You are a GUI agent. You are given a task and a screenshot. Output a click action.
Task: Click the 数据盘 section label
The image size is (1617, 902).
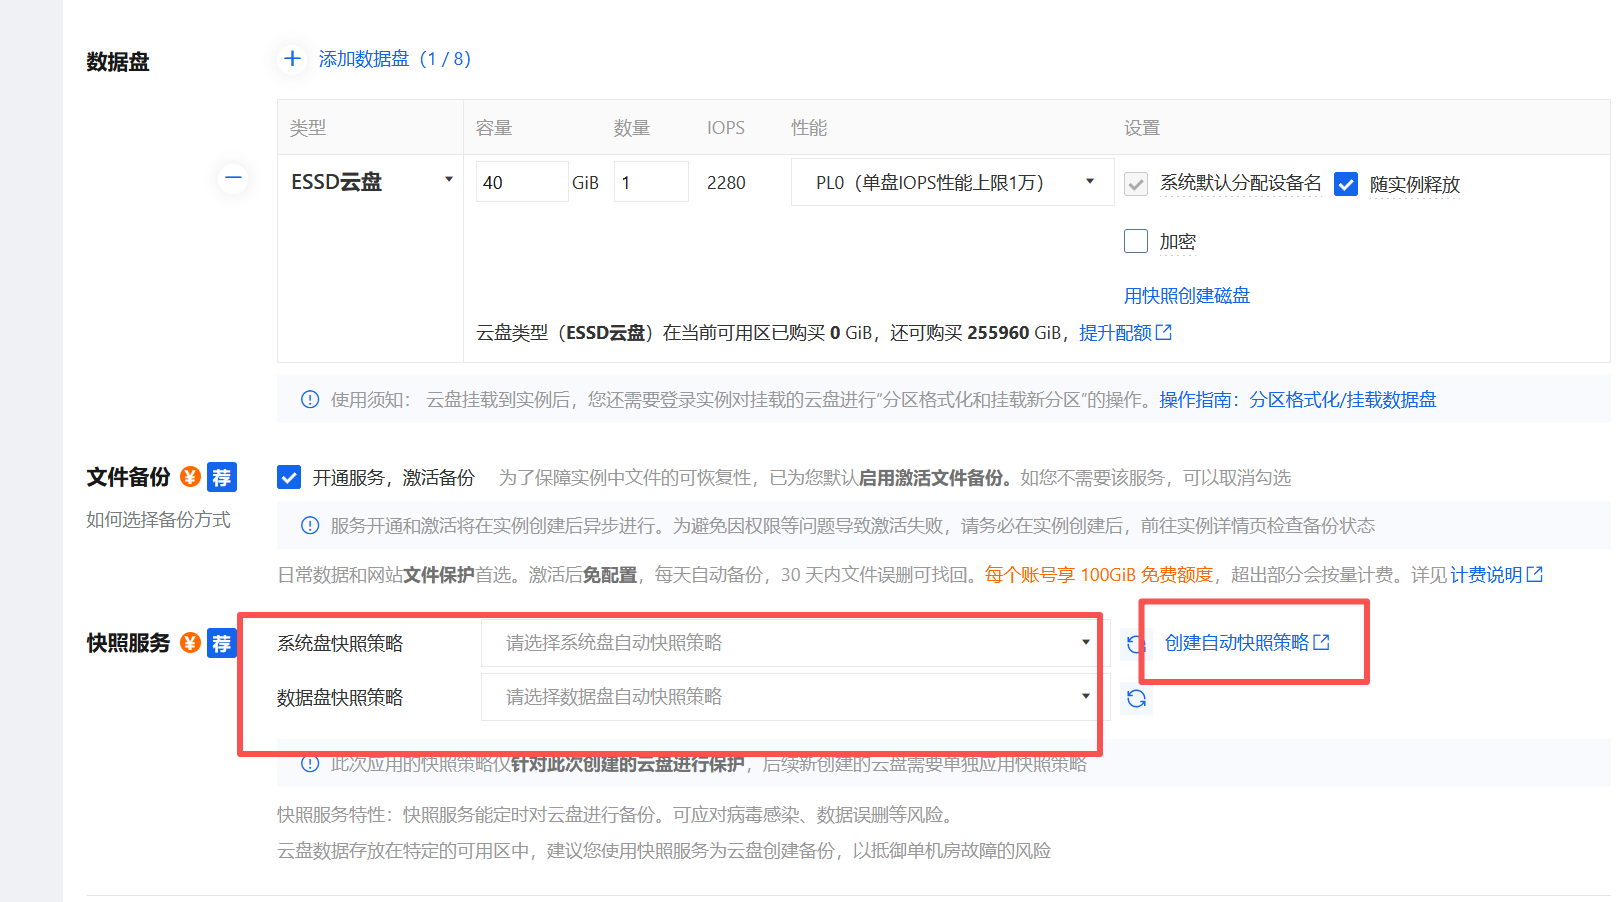118,62
